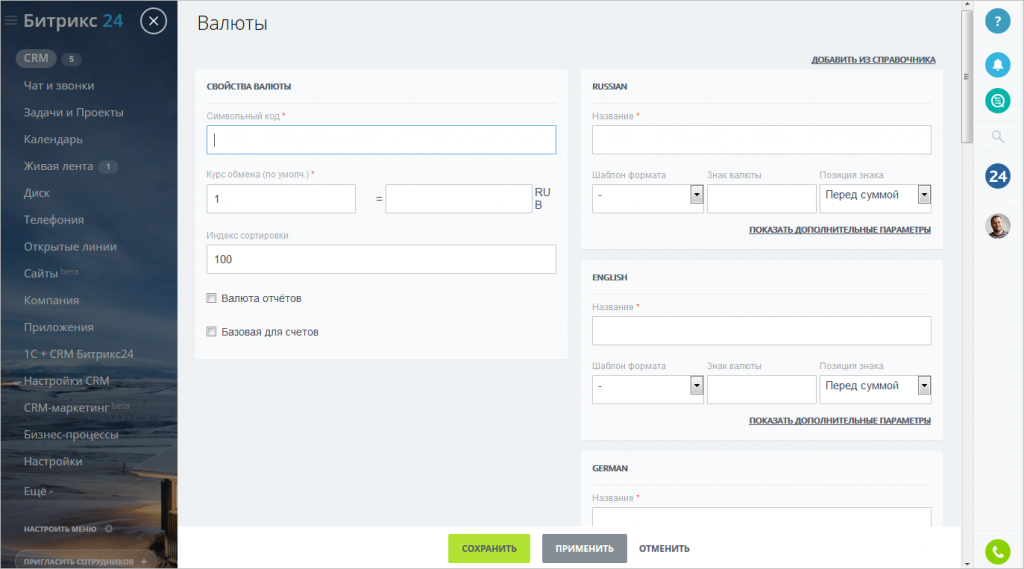Screen dimensions: 1024x569
Task: Focus the 'Символьный код' input field
Action: [x=381, y=140]
